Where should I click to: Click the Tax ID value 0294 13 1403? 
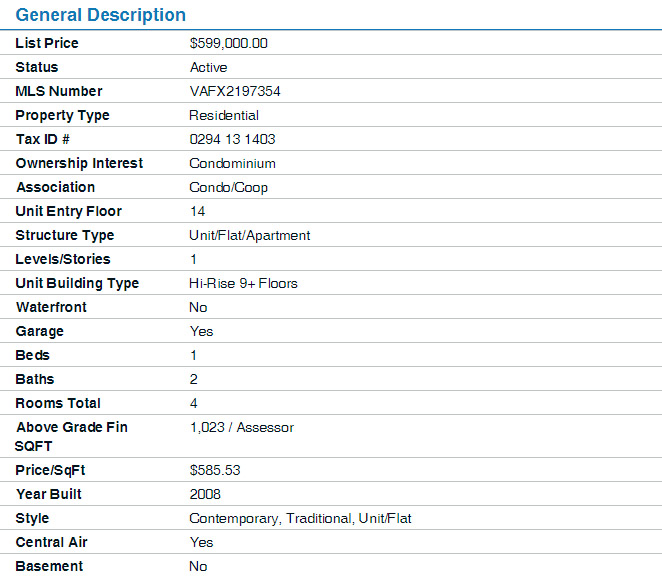232,139
